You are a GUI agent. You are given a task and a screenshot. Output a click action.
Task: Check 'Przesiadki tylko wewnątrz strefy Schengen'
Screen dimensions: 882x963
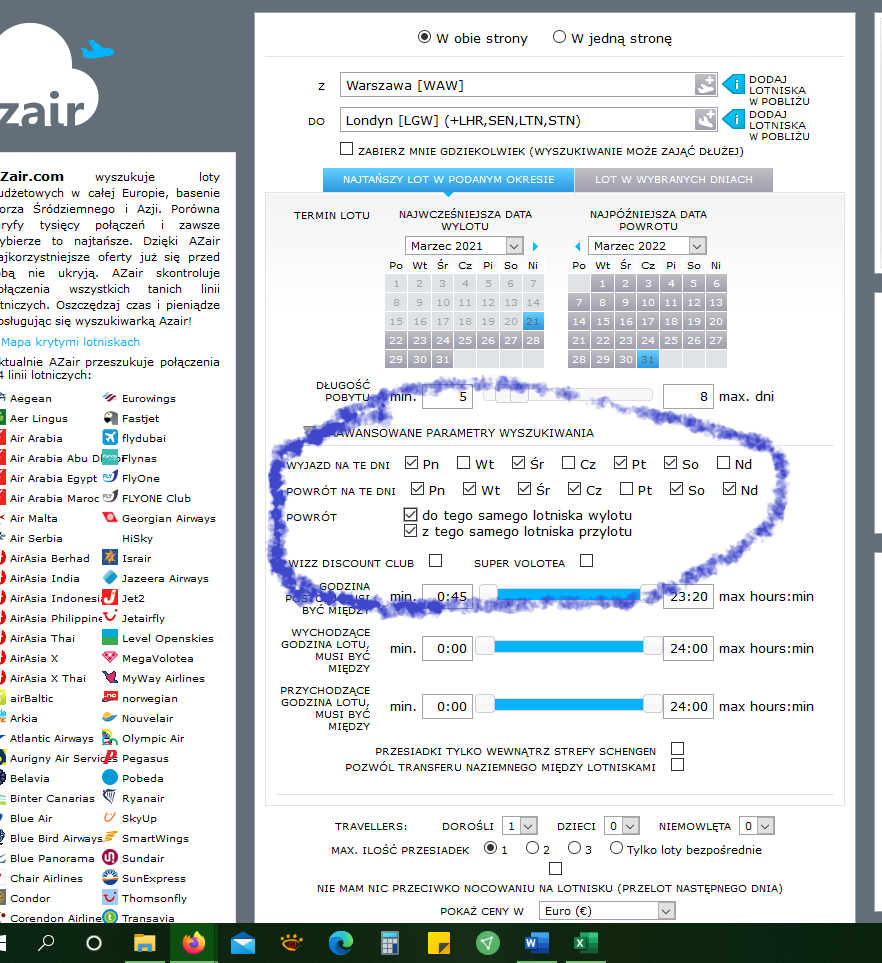(x=677, y=749)
